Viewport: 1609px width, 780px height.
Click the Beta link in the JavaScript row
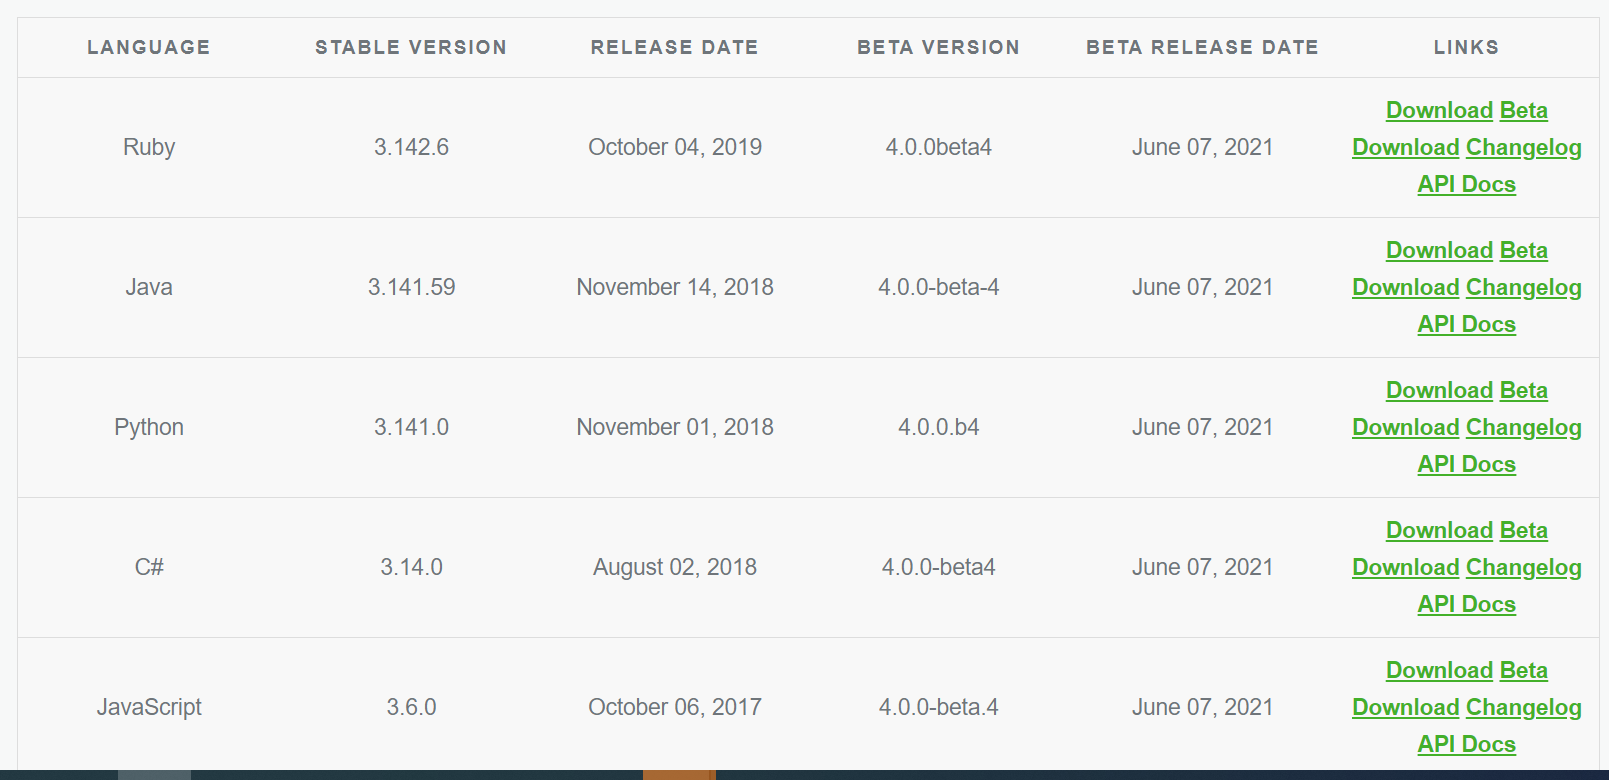coord(1523,671)
